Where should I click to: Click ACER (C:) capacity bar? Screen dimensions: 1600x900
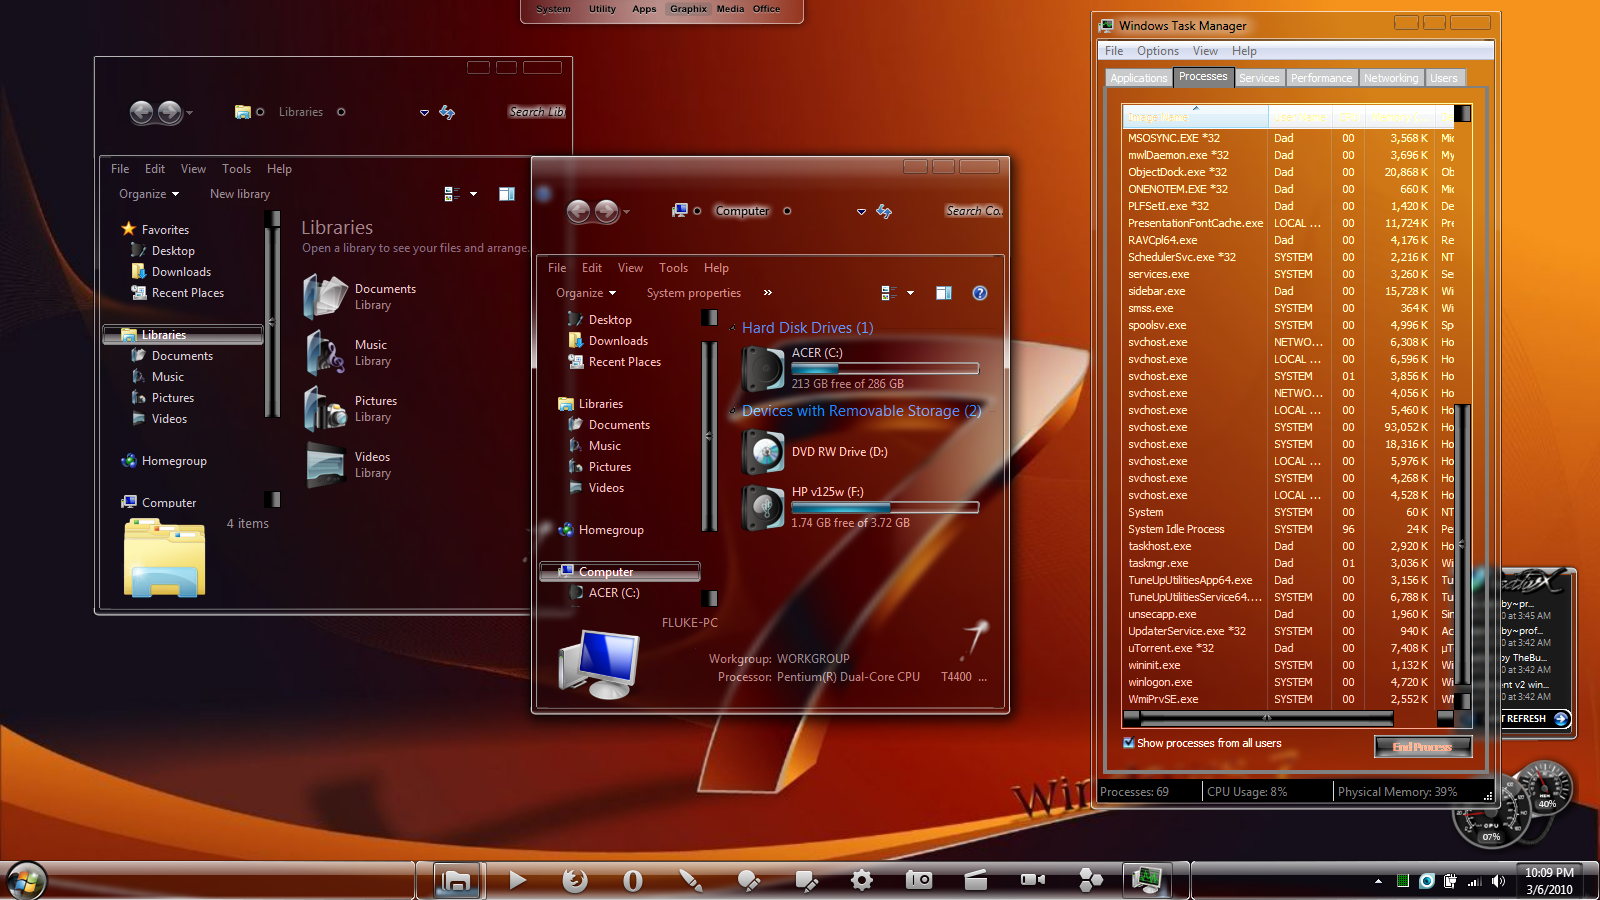[x=885, y=369]
